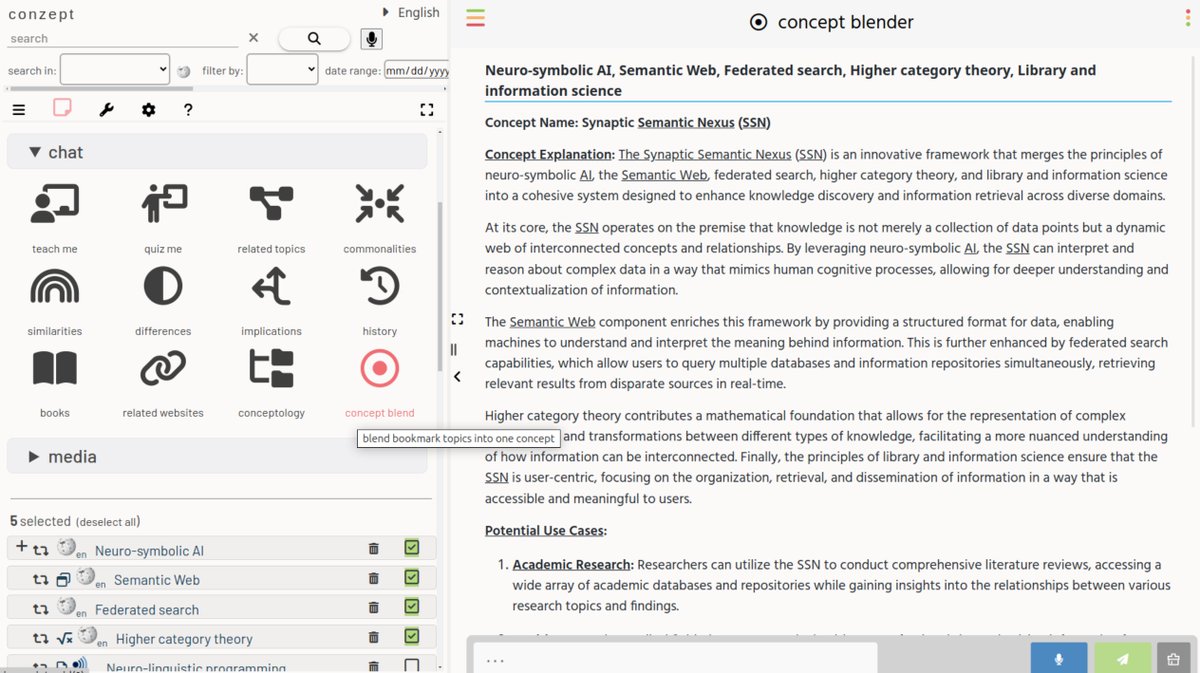Click the gray basket button in chat bar
The image size is (1200, 673).
click(1174, 659)
